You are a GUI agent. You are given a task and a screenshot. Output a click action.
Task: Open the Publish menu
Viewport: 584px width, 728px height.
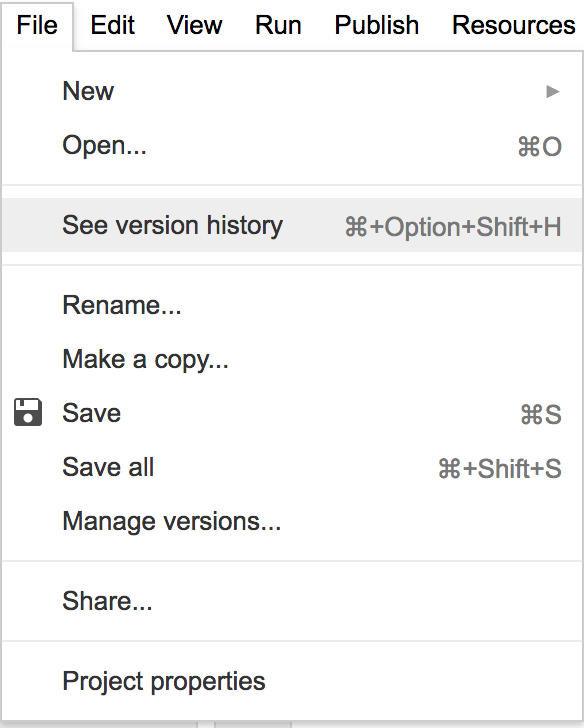(376, 25)
